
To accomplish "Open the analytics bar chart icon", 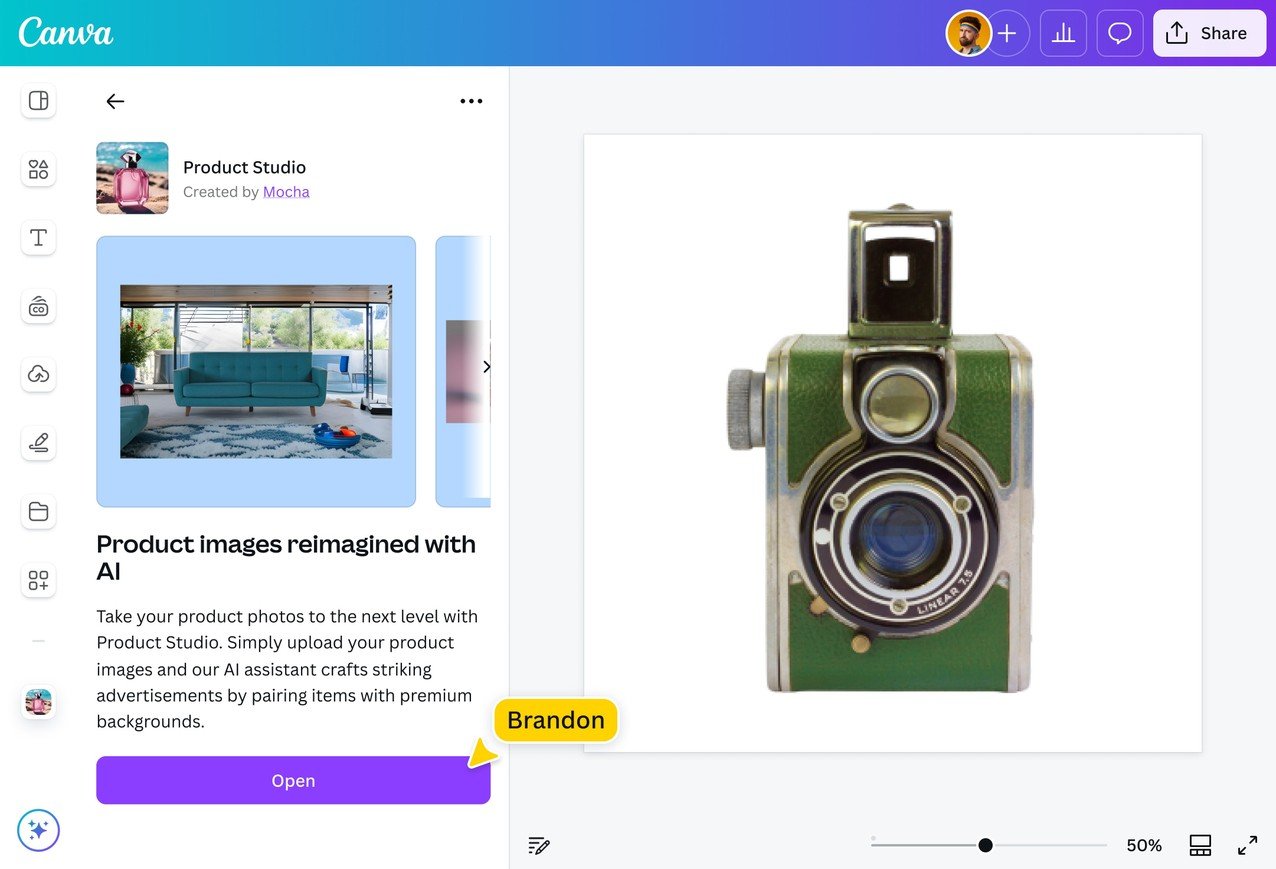I will point(1063,34).
